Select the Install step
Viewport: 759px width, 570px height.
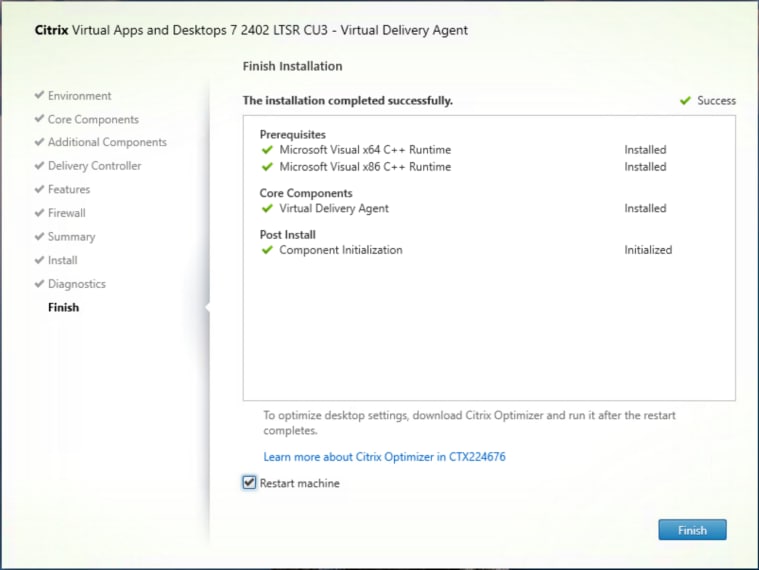click(x=62, y=260)
